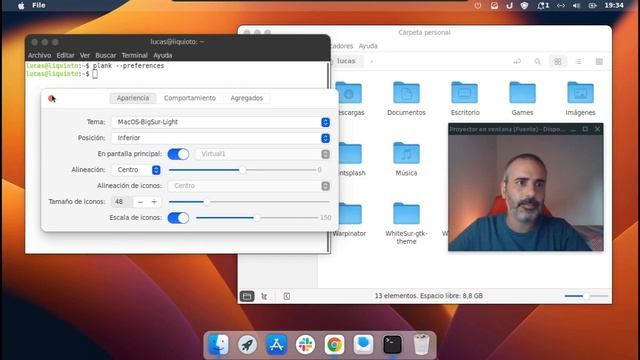The width and height of the screenshot is (640, 360).
Task: Switch to the Apariencia tab
Action: click(x=133, y=98)
